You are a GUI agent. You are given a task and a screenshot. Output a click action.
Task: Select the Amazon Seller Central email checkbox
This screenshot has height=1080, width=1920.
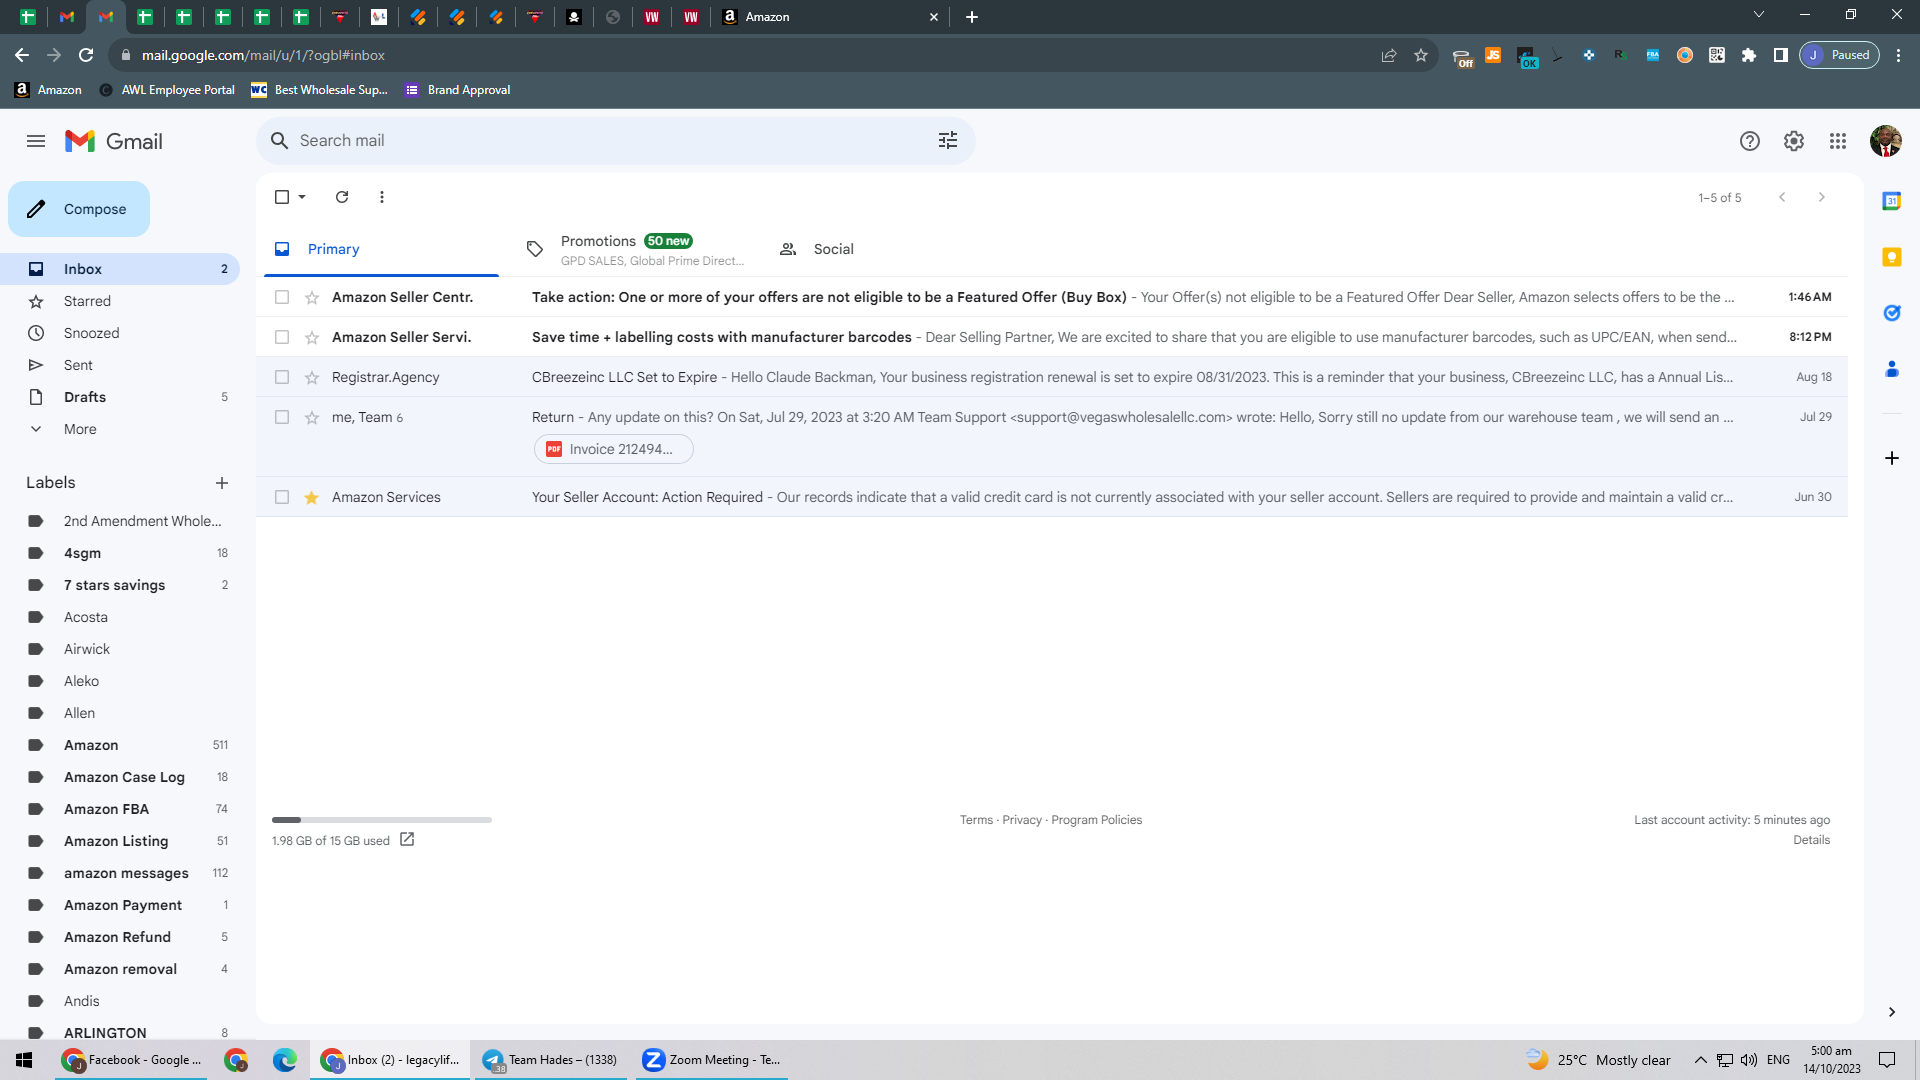pyautogui.click(x=282, y=297)
